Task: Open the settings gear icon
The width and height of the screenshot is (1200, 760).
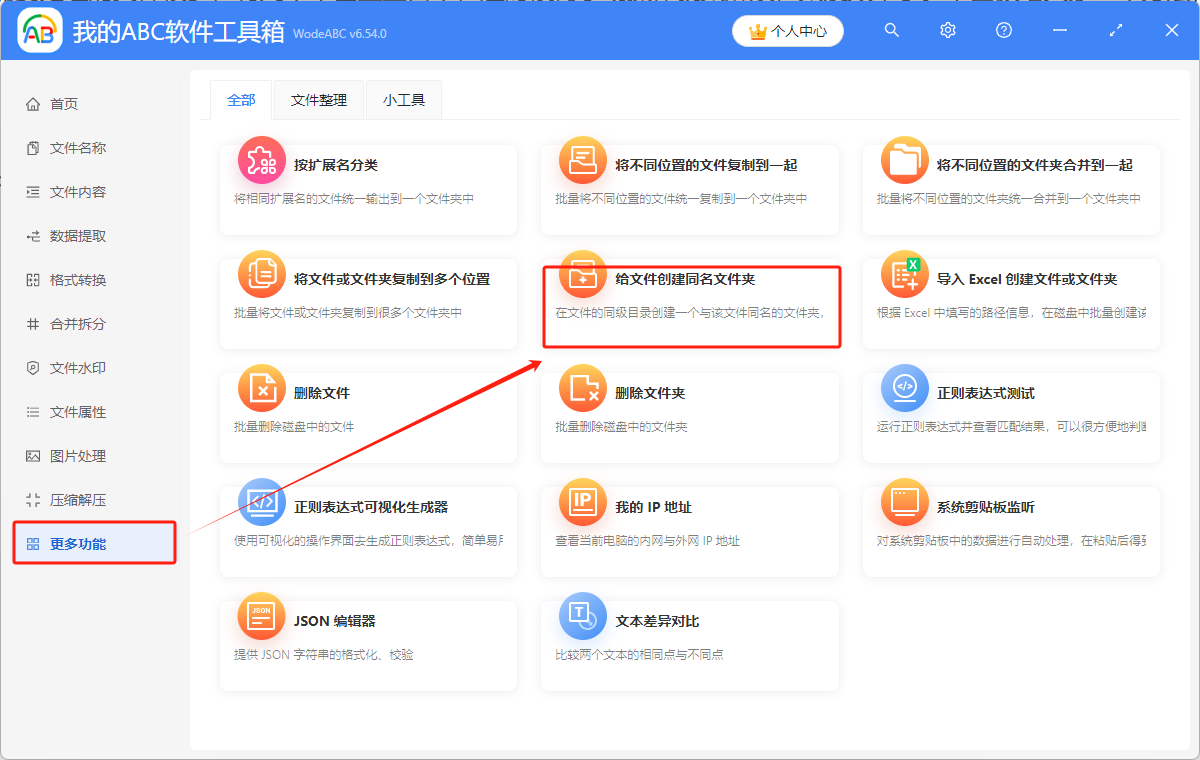Action: pyautogui.click(x=947, y=30)
